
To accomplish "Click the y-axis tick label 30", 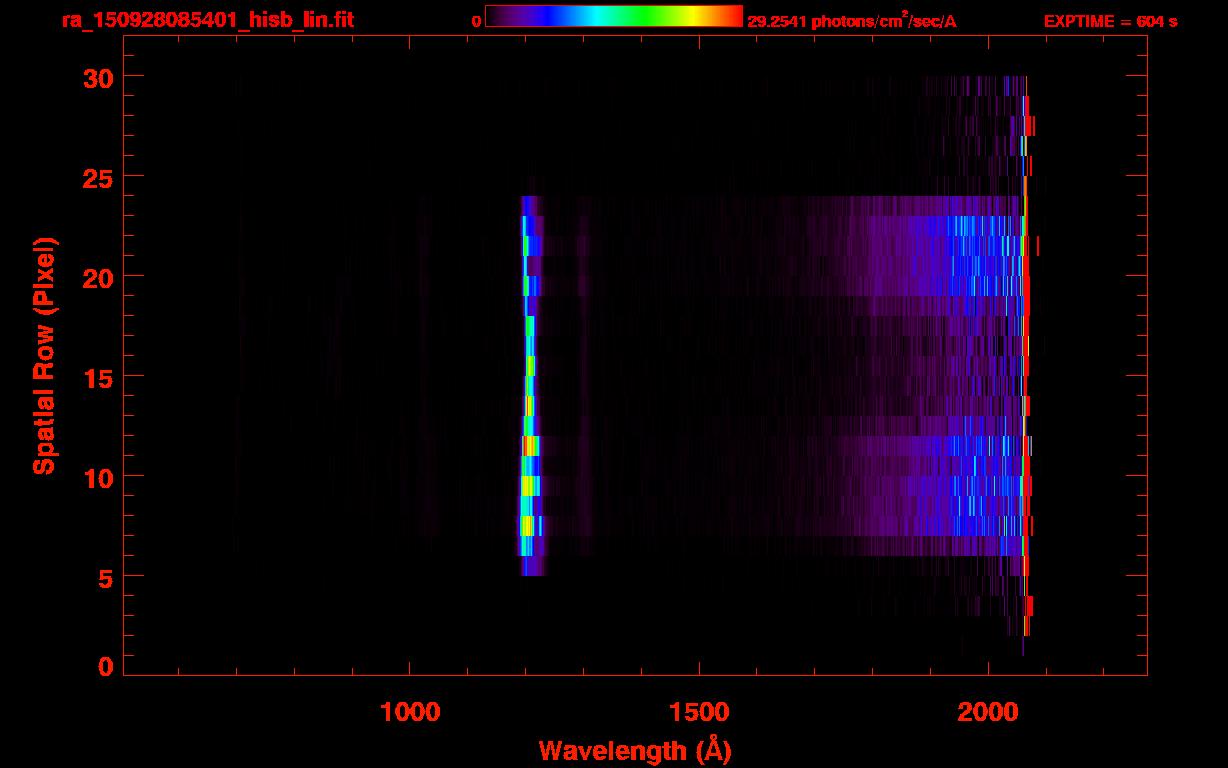I will click(x=98, y=77).
